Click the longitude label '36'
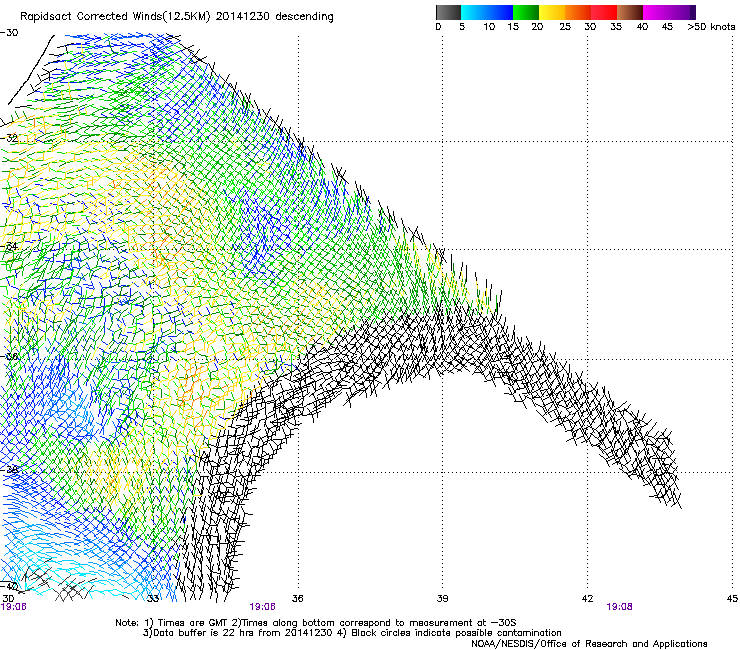The height and width of the screenshot is (650, 740). click(297, 599)
